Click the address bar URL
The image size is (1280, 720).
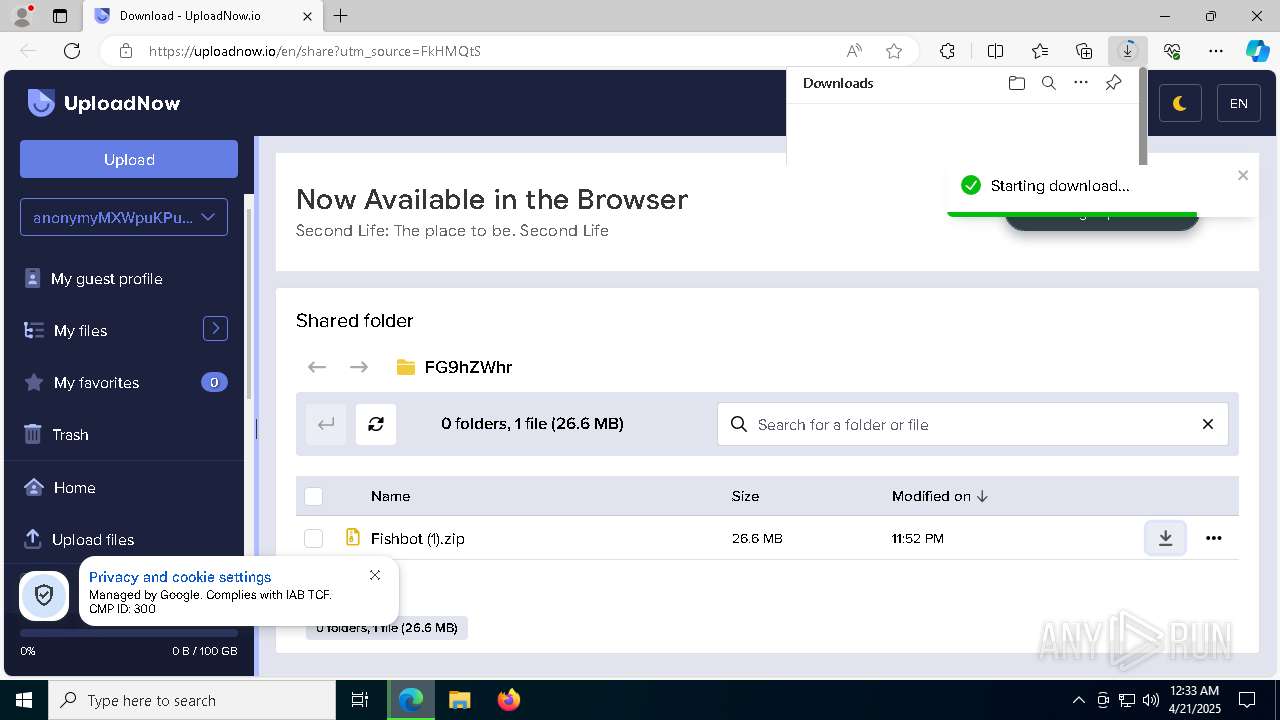click(x=315, y=51)
